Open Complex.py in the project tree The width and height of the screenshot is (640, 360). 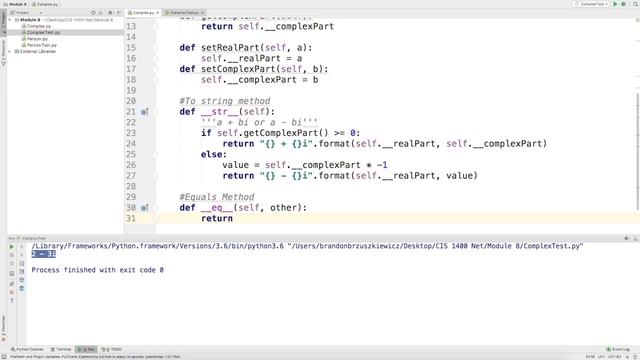click(38, 26)
